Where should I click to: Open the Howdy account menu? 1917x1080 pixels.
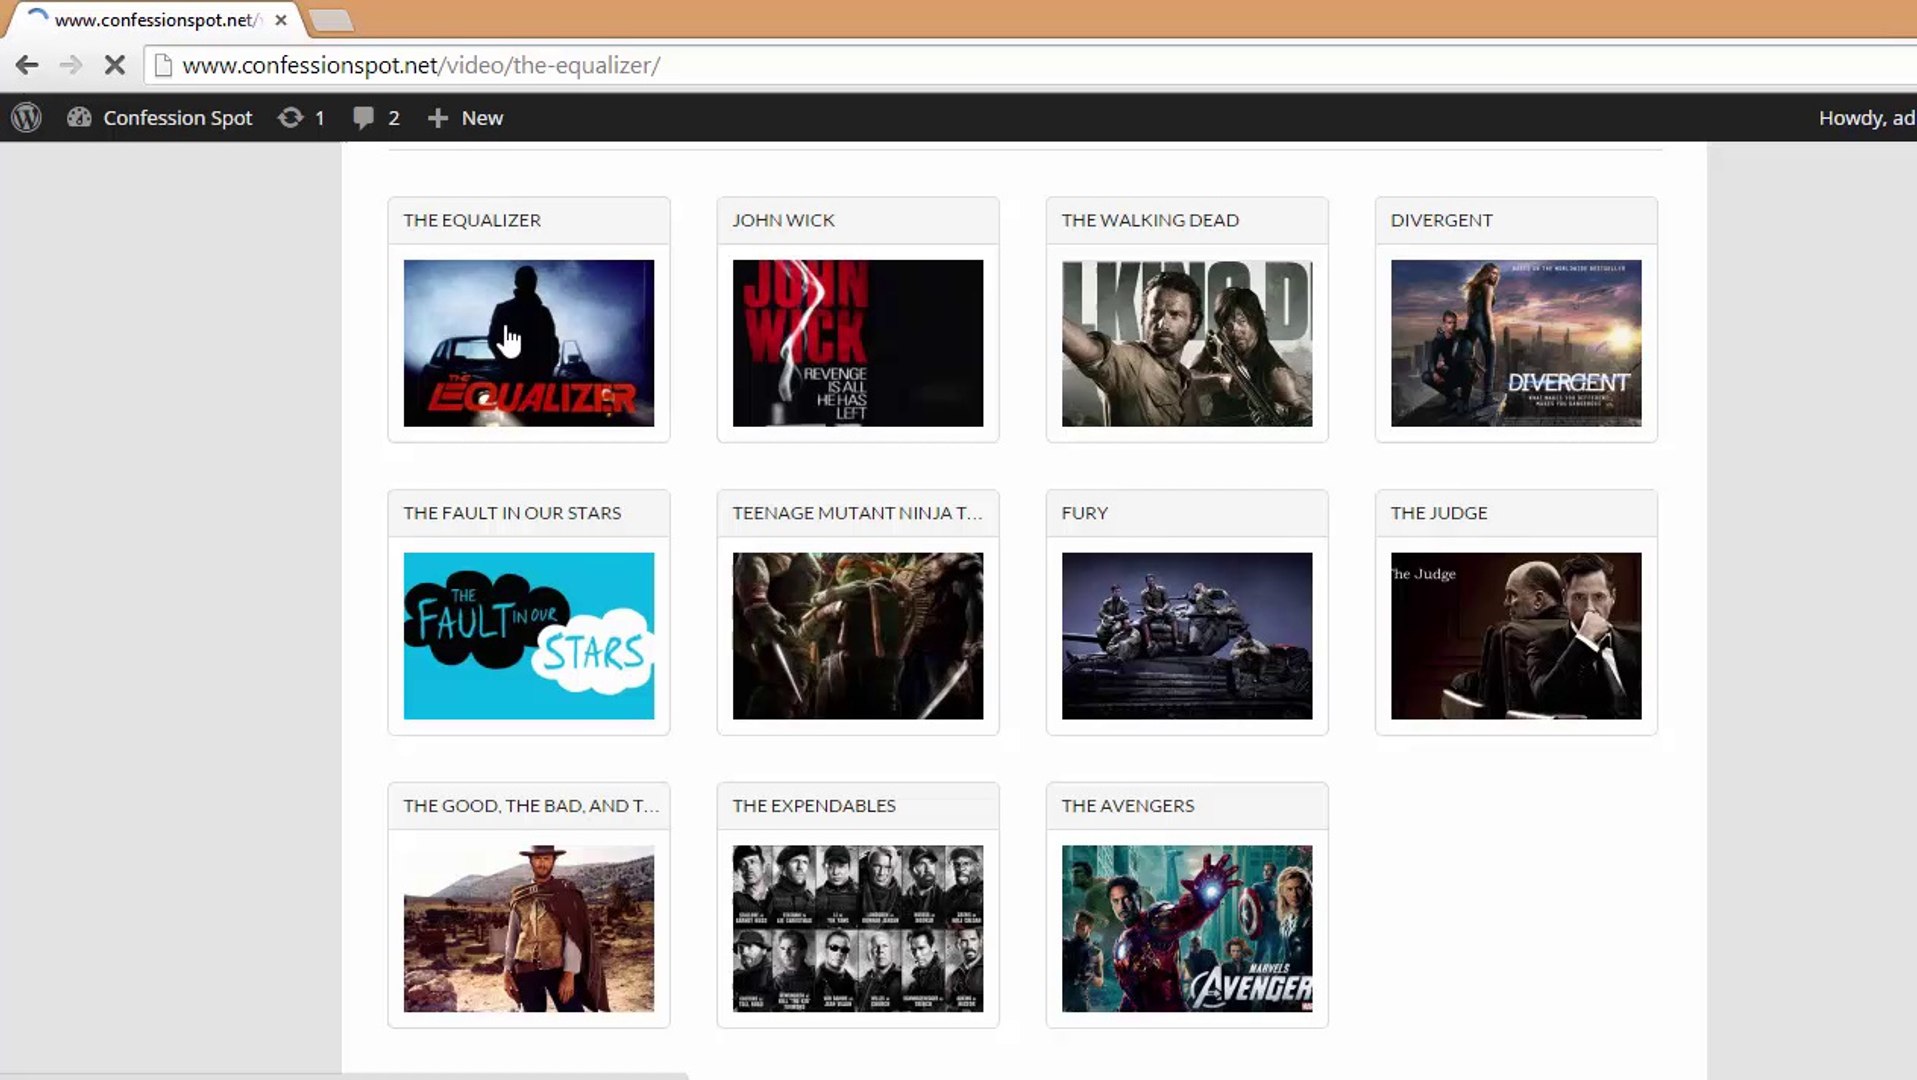click(x=1867, y=118)
